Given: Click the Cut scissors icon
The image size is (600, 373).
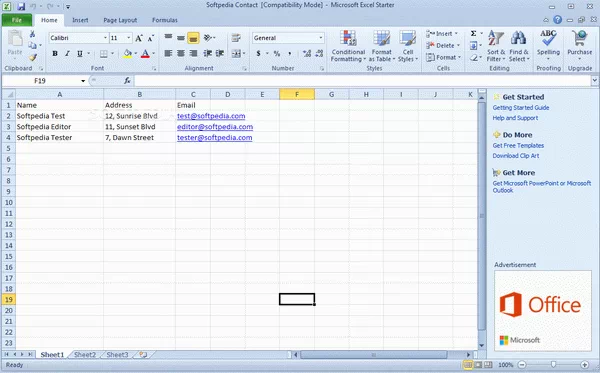Looking at the screenshot, I should pyautogui.click(x=33, y=34).
